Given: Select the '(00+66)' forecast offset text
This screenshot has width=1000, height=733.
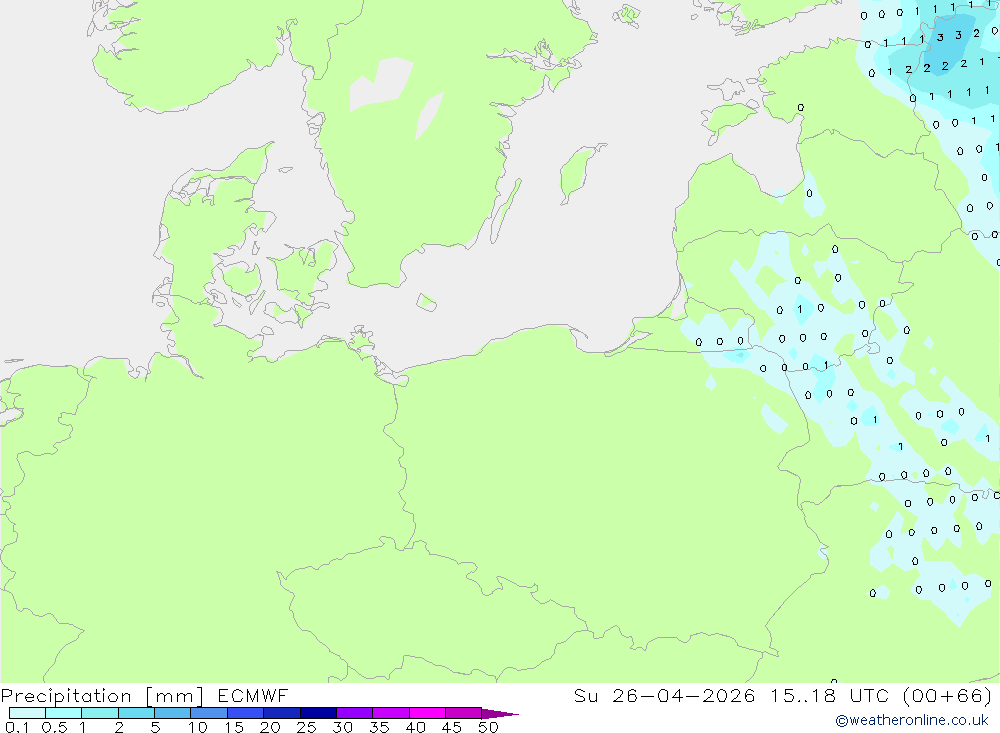Looking at the screenshot, I should pos(948,695).
